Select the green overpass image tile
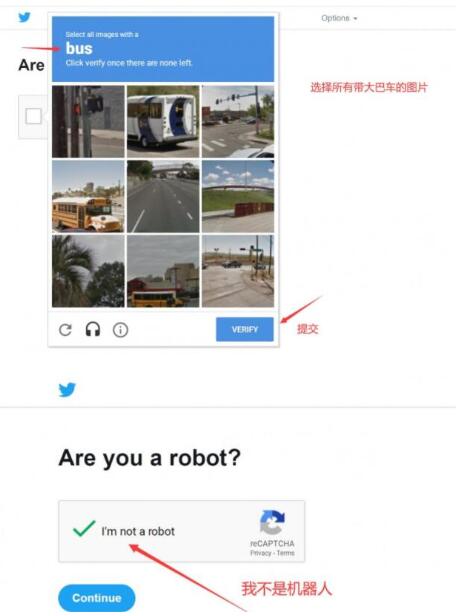 point(238,196)
